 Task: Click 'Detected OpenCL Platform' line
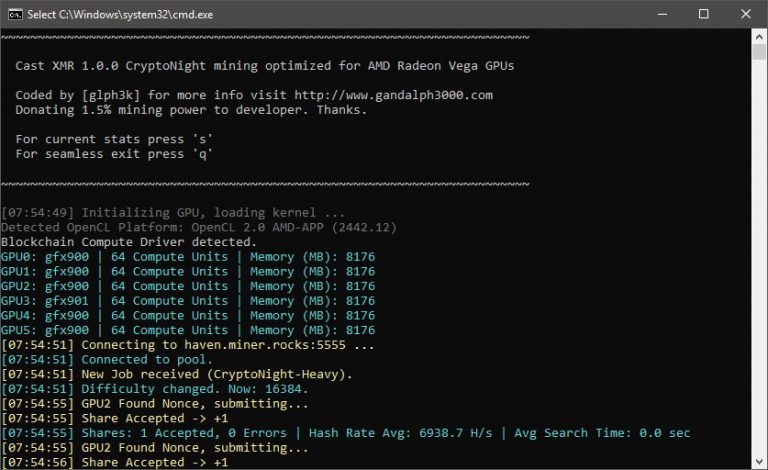(199, 227)
